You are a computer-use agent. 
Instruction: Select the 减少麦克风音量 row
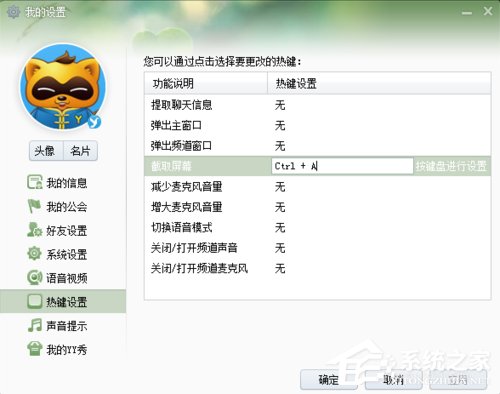(x=317, y=187)
